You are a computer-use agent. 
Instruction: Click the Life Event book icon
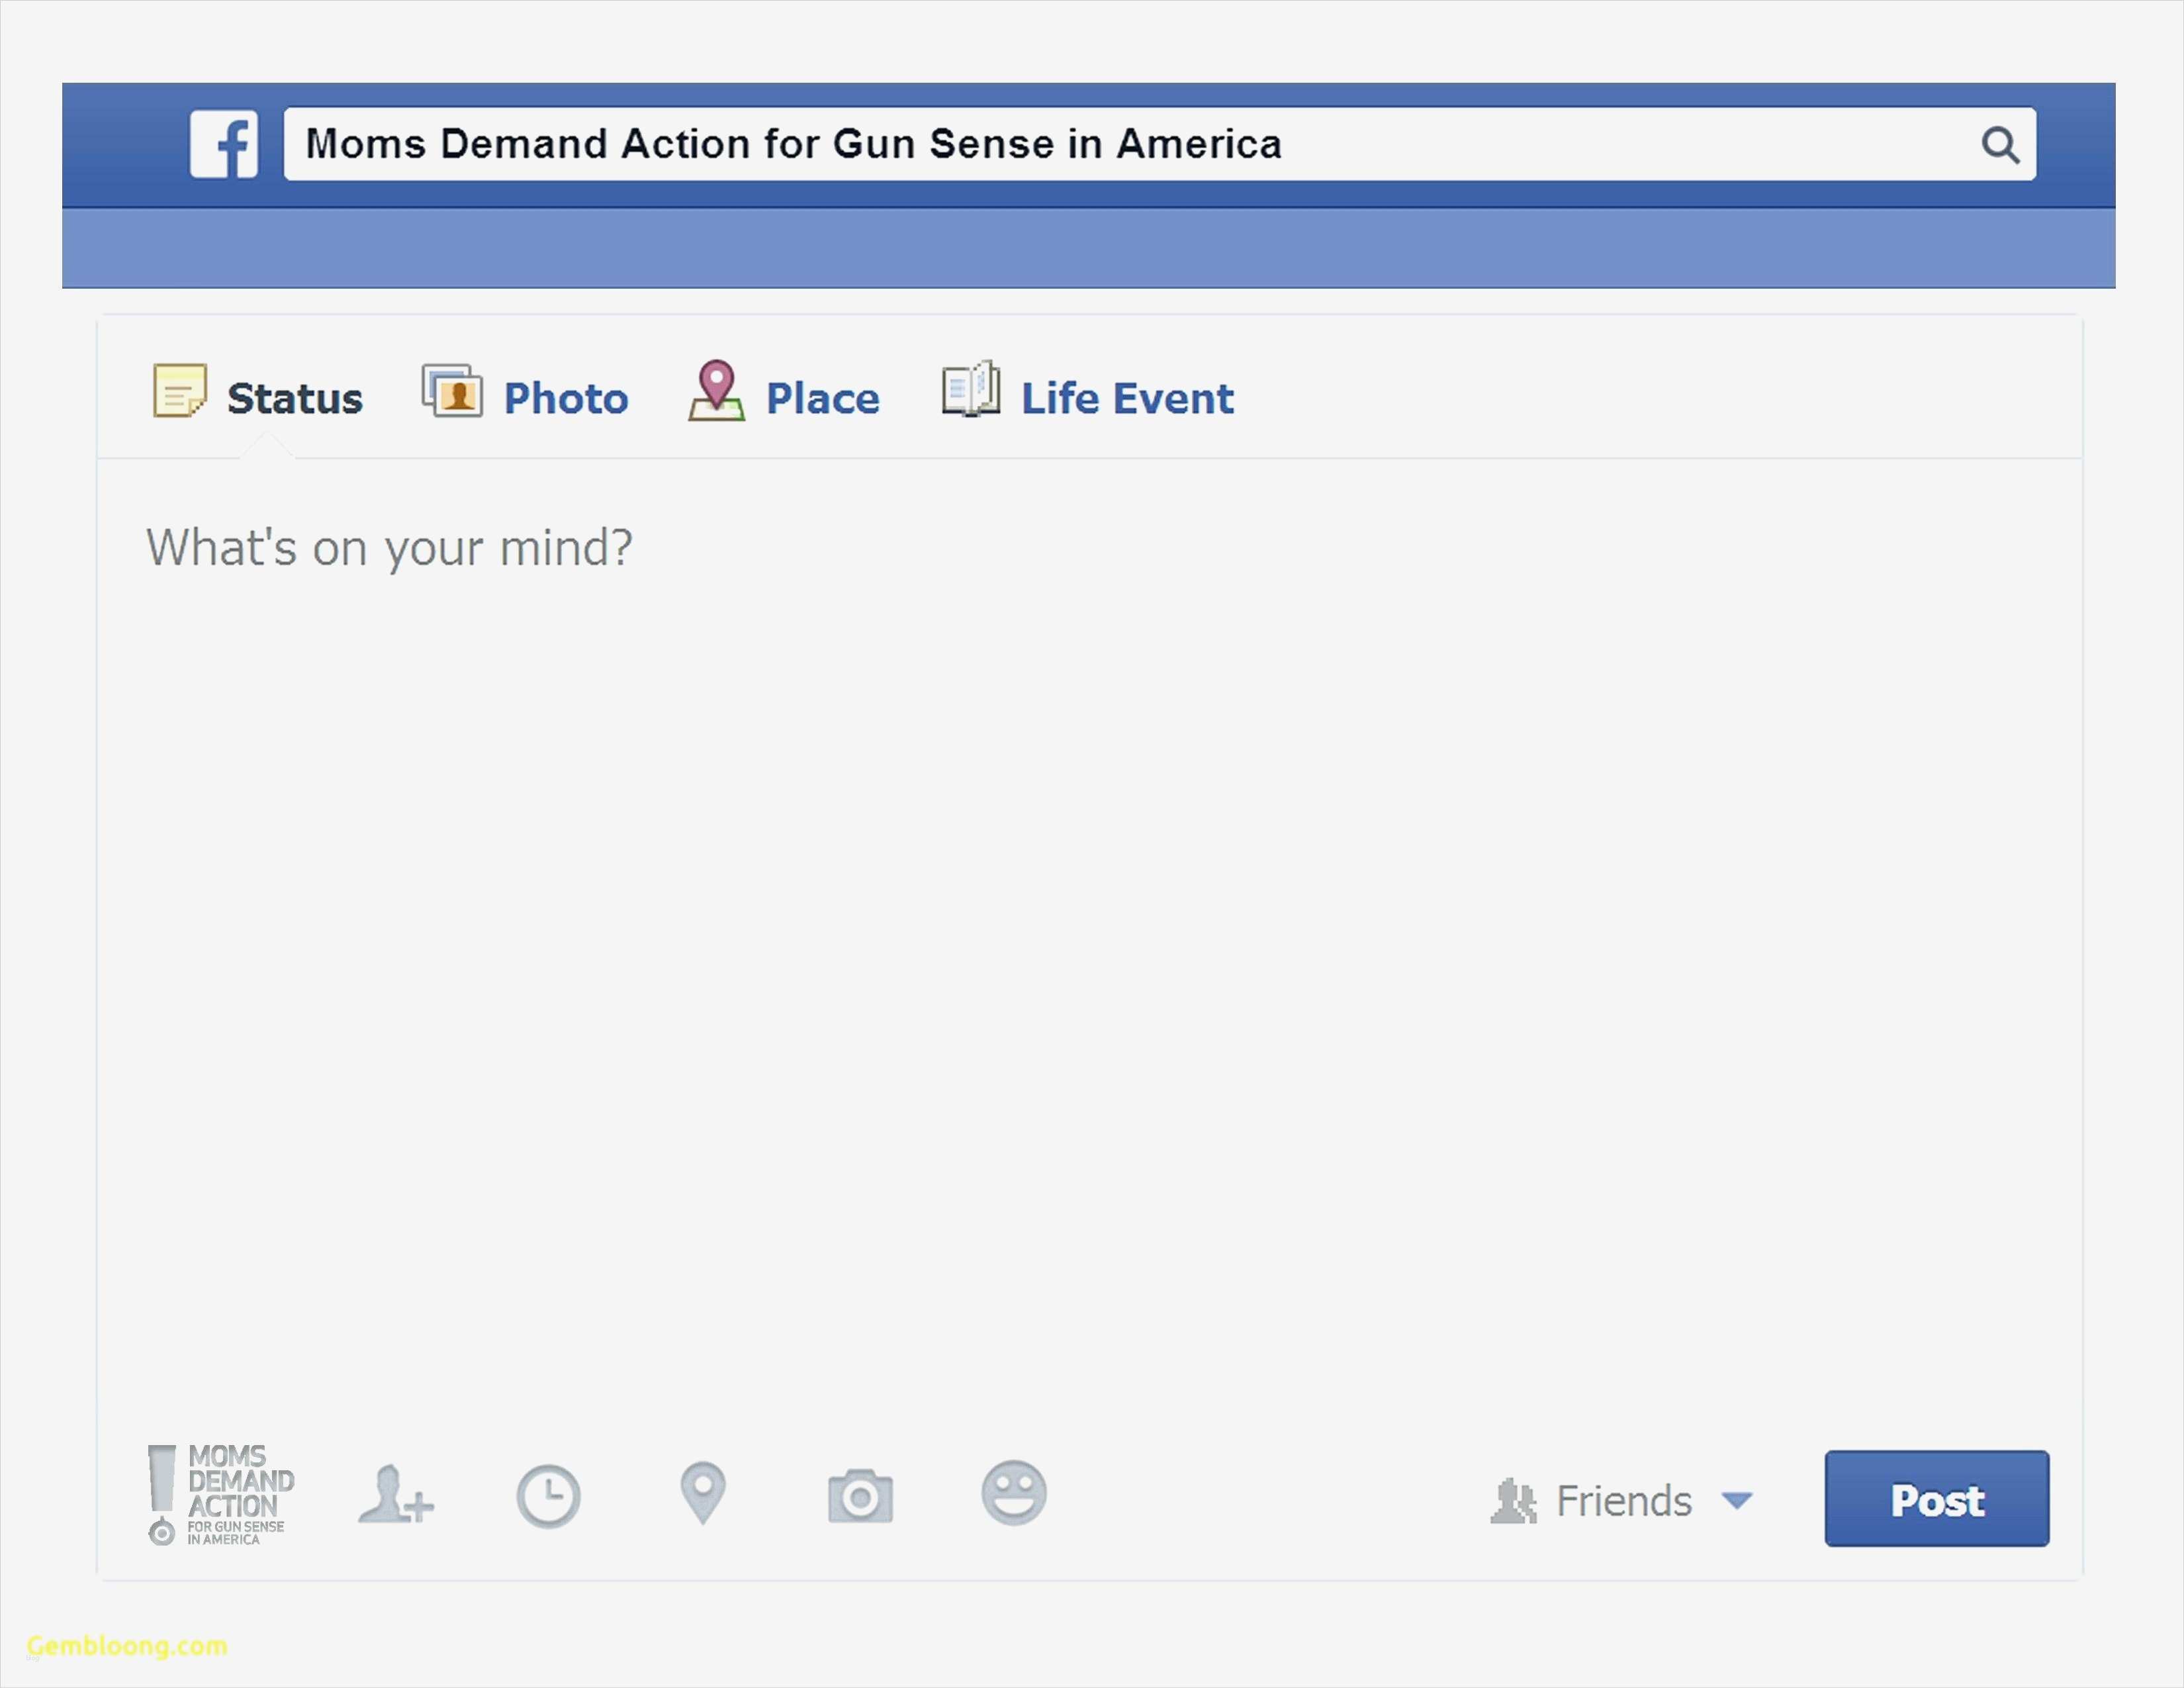[x=970, y=390]
